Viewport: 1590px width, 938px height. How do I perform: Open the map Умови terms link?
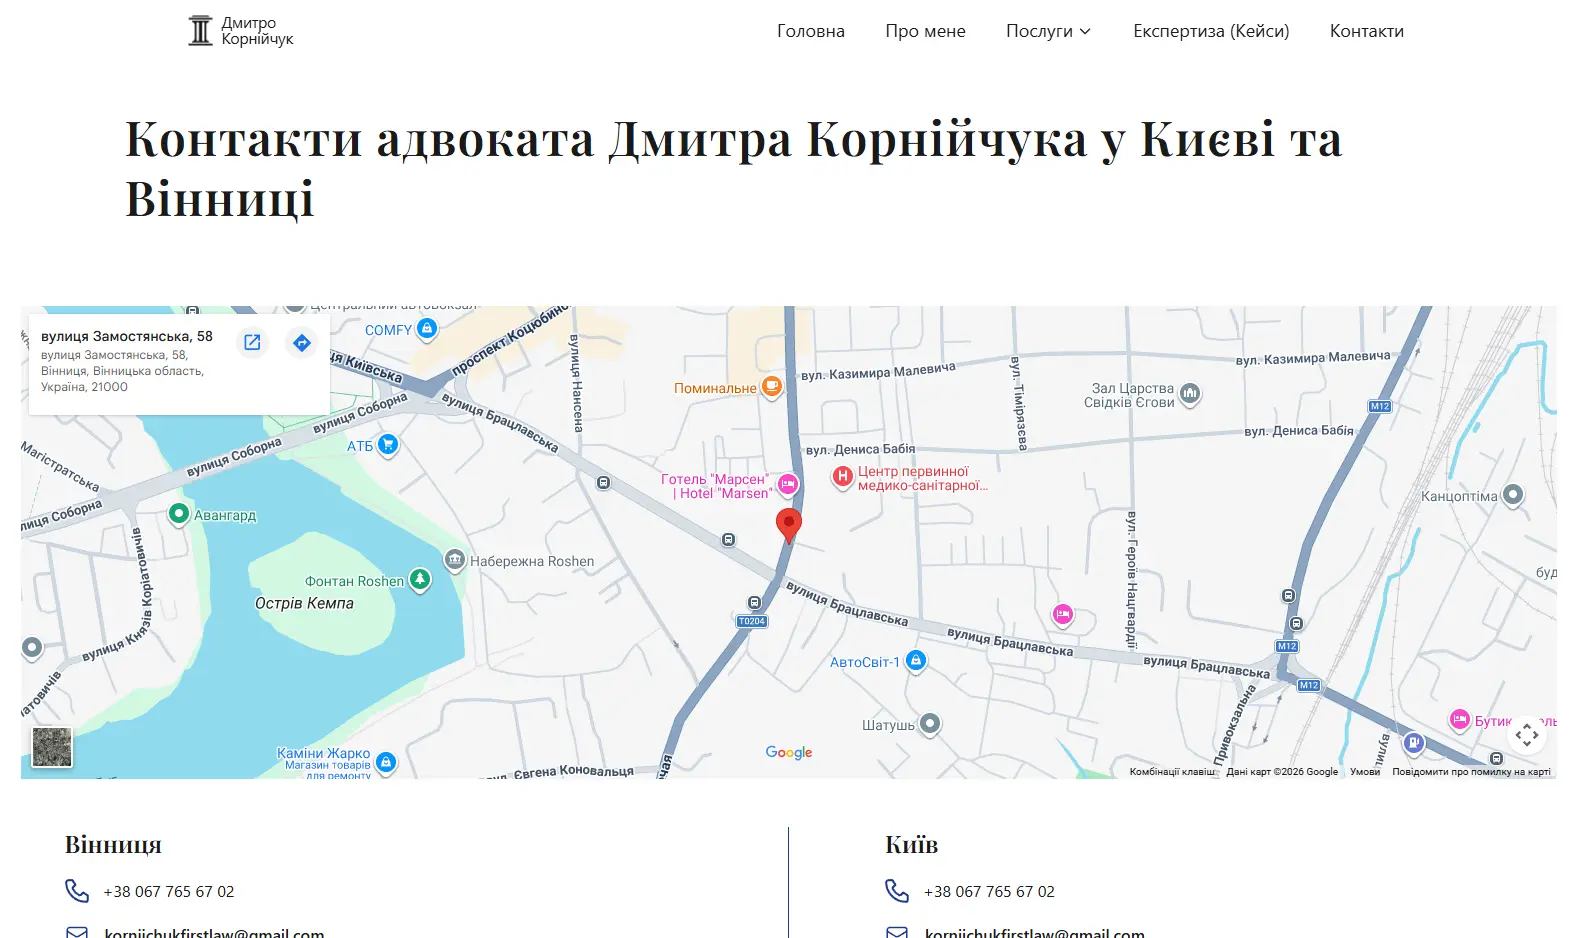tap(1364, 772)
